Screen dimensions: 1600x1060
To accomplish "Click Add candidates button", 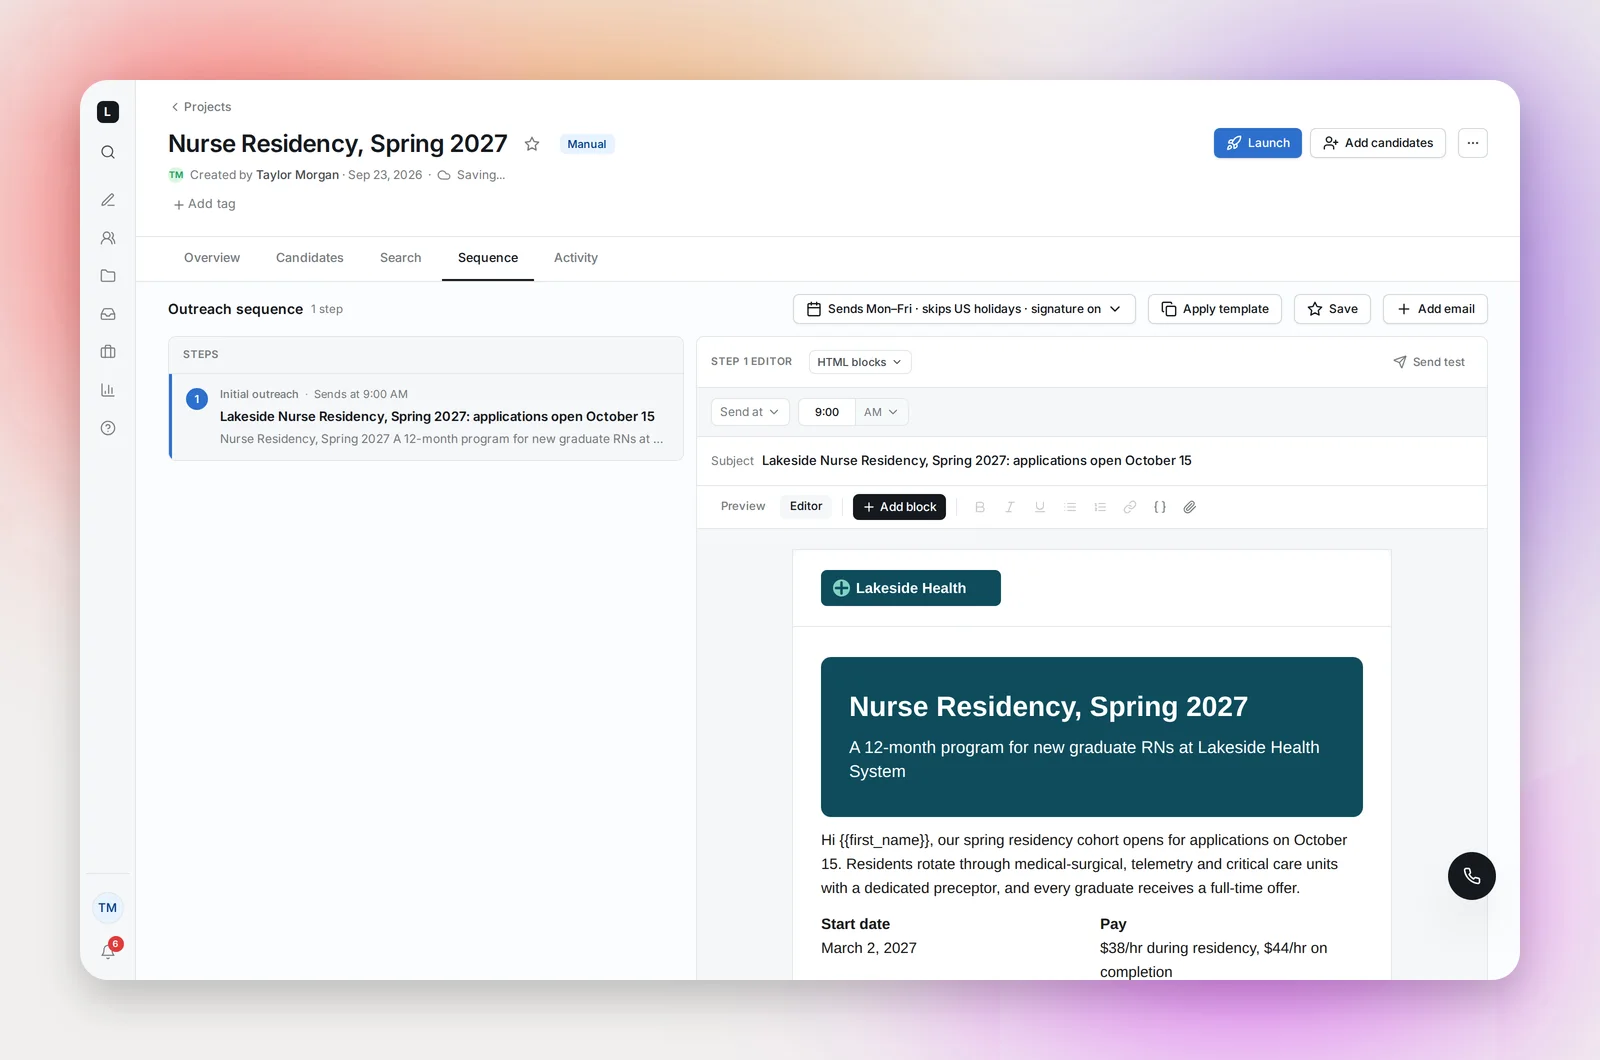I will 1378,143.
